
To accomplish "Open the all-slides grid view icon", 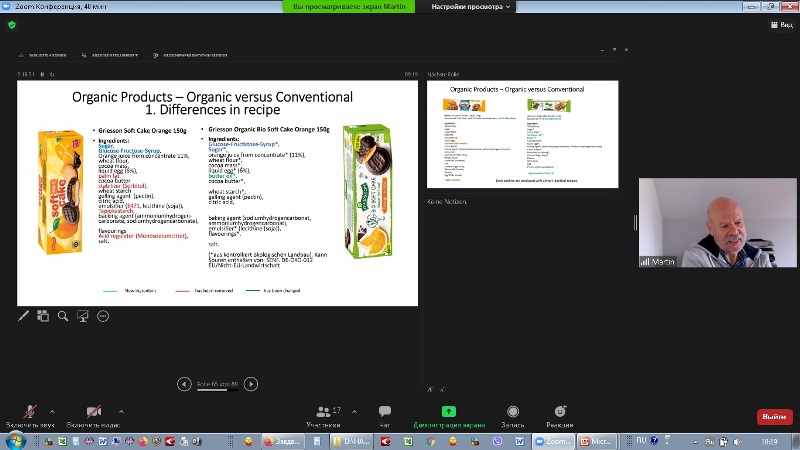I will pos(43,316).
